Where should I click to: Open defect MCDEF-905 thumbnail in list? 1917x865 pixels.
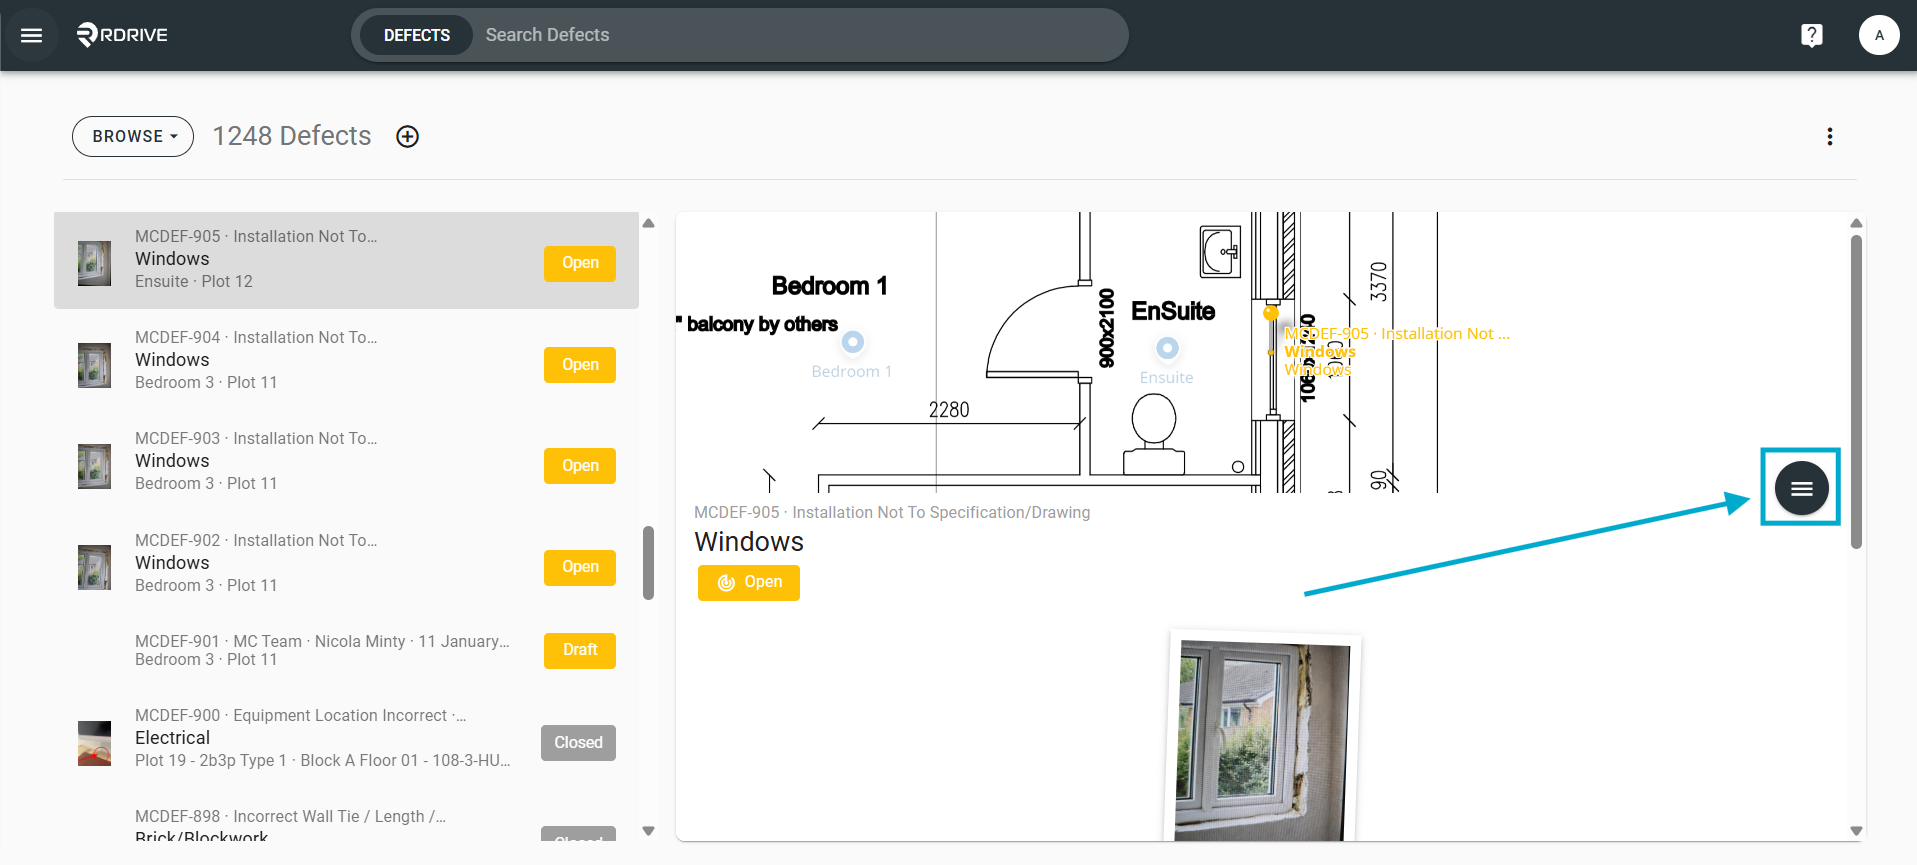point(95,263)
